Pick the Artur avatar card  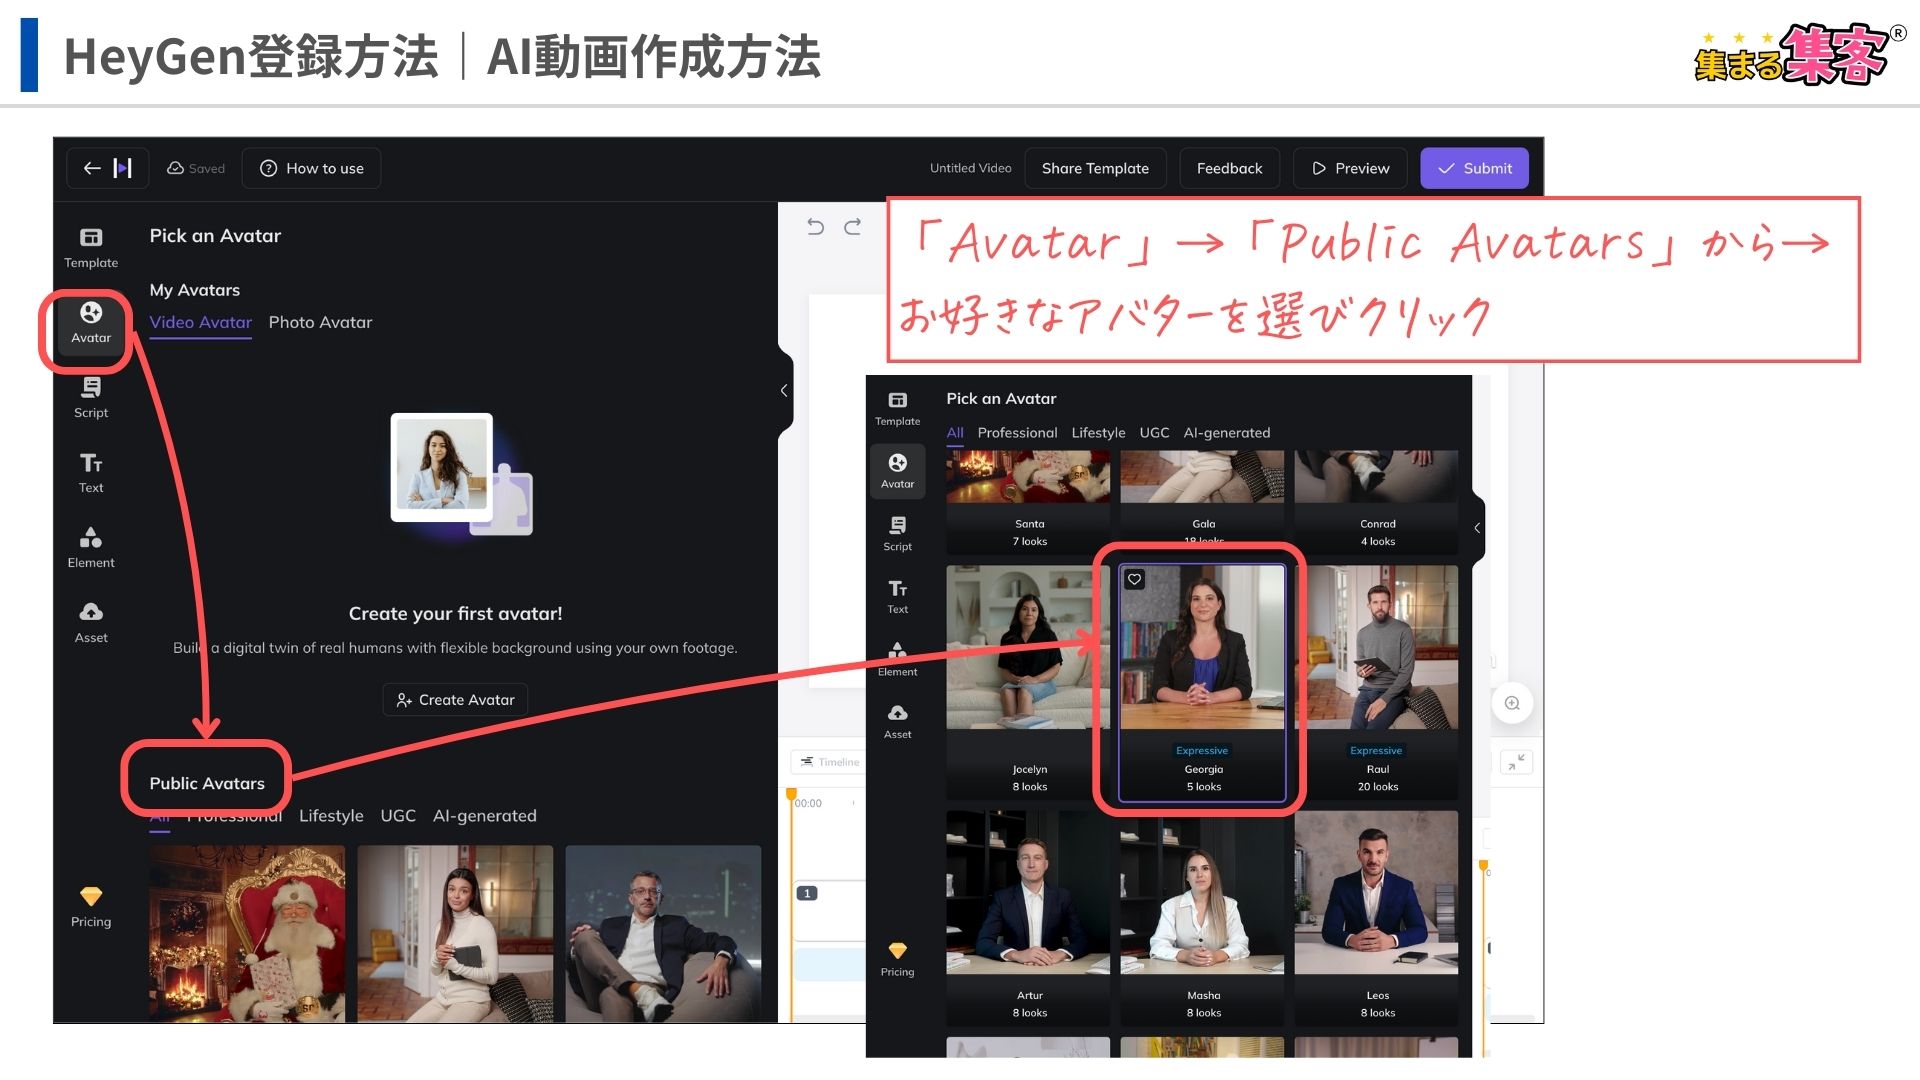click(x=1028, y=917)
